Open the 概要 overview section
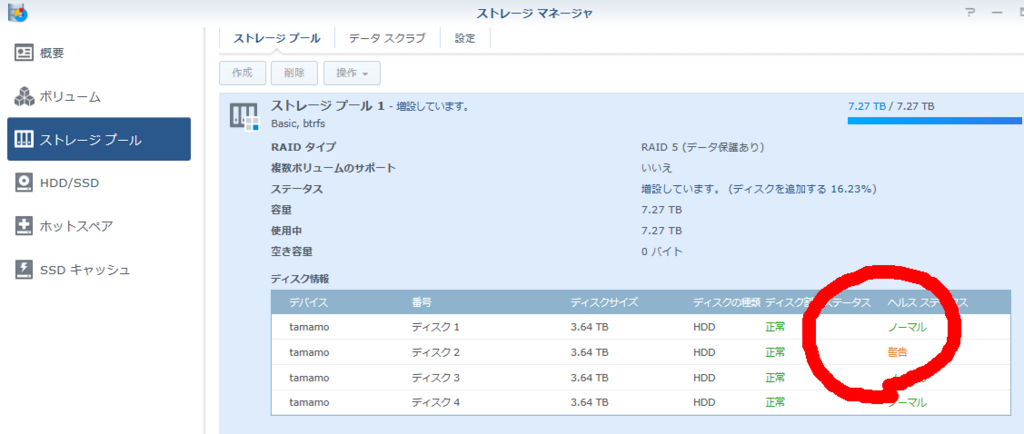1024x434 pixels. pyautogui.click(x=99, y=53)
